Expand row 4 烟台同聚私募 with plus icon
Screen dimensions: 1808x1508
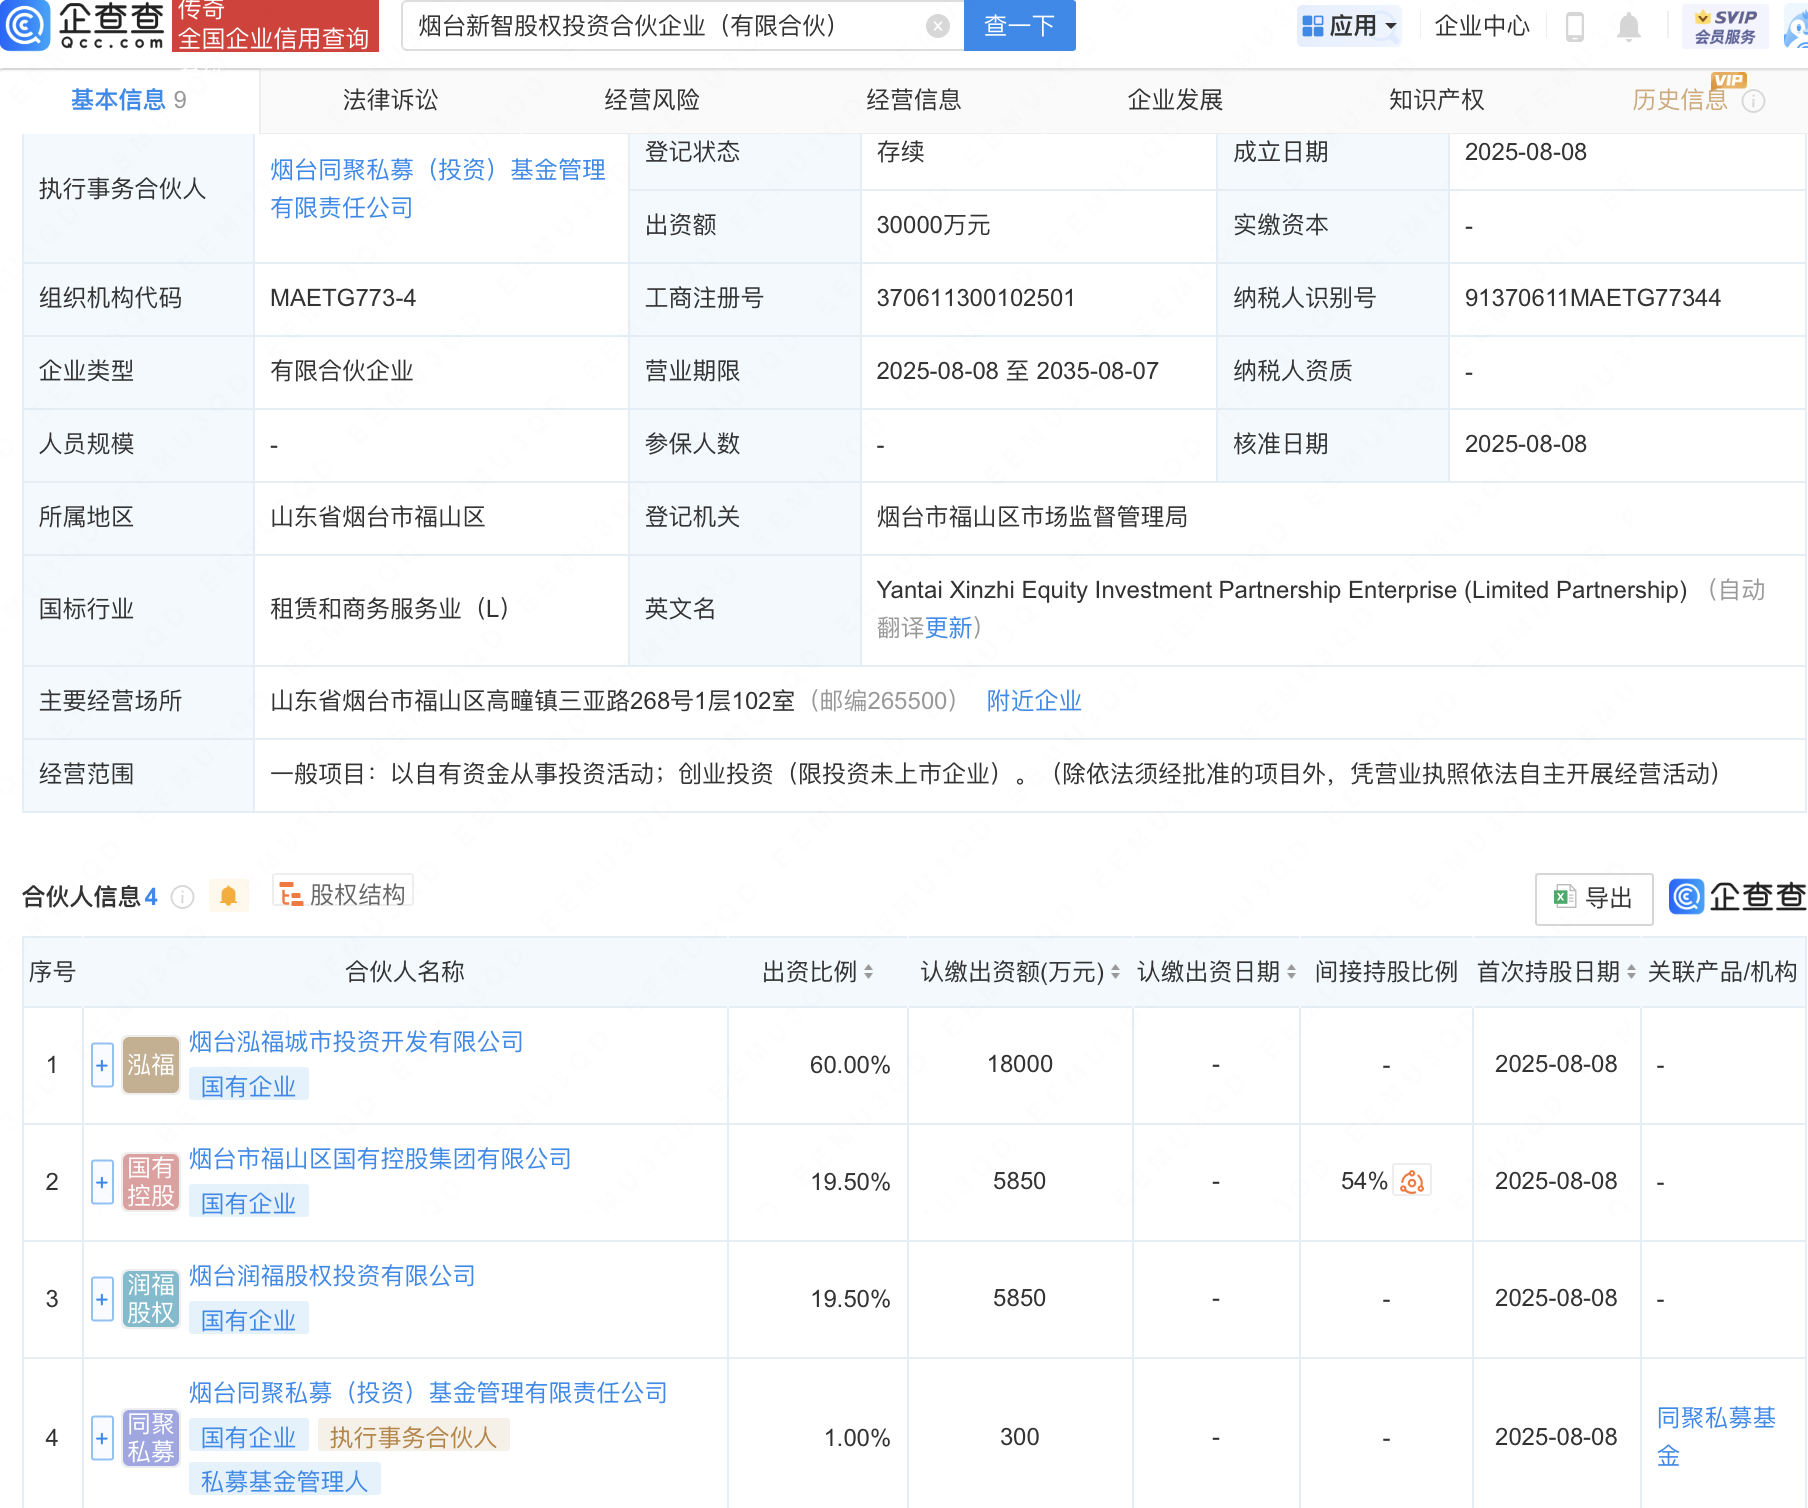coord(102,1439)
